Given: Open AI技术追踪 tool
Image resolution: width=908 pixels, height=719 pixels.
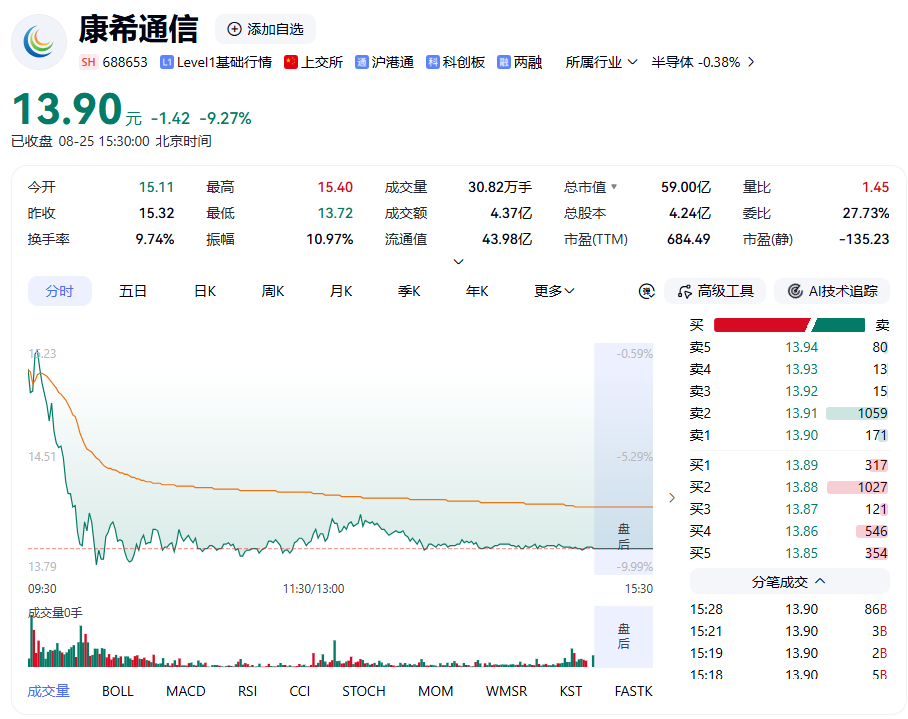Looking at the screenshot, I should (x=832, y=291).
